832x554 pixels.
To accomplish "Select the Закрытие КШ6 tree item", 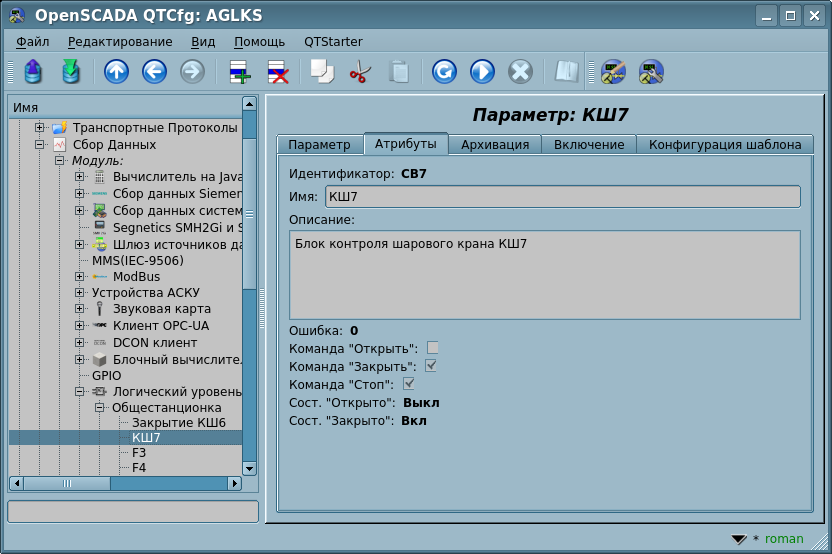I will click(x=178, y=423).
